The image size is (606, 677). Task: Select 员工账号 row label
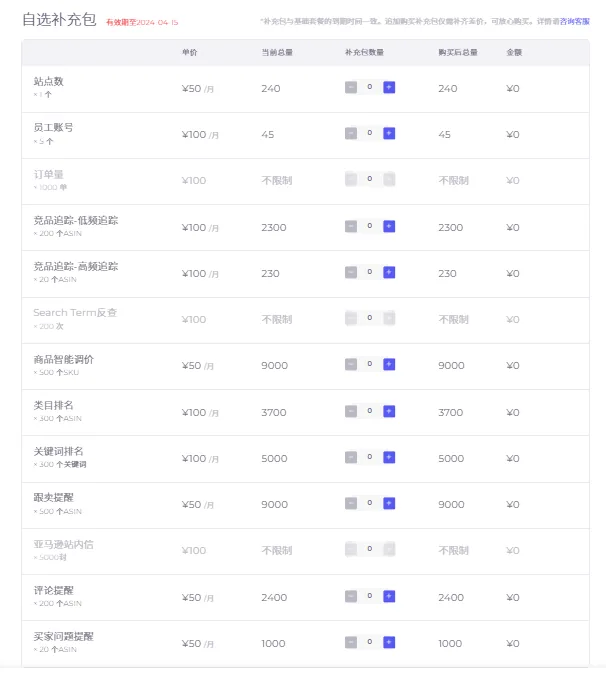click(x=53, y=127)
